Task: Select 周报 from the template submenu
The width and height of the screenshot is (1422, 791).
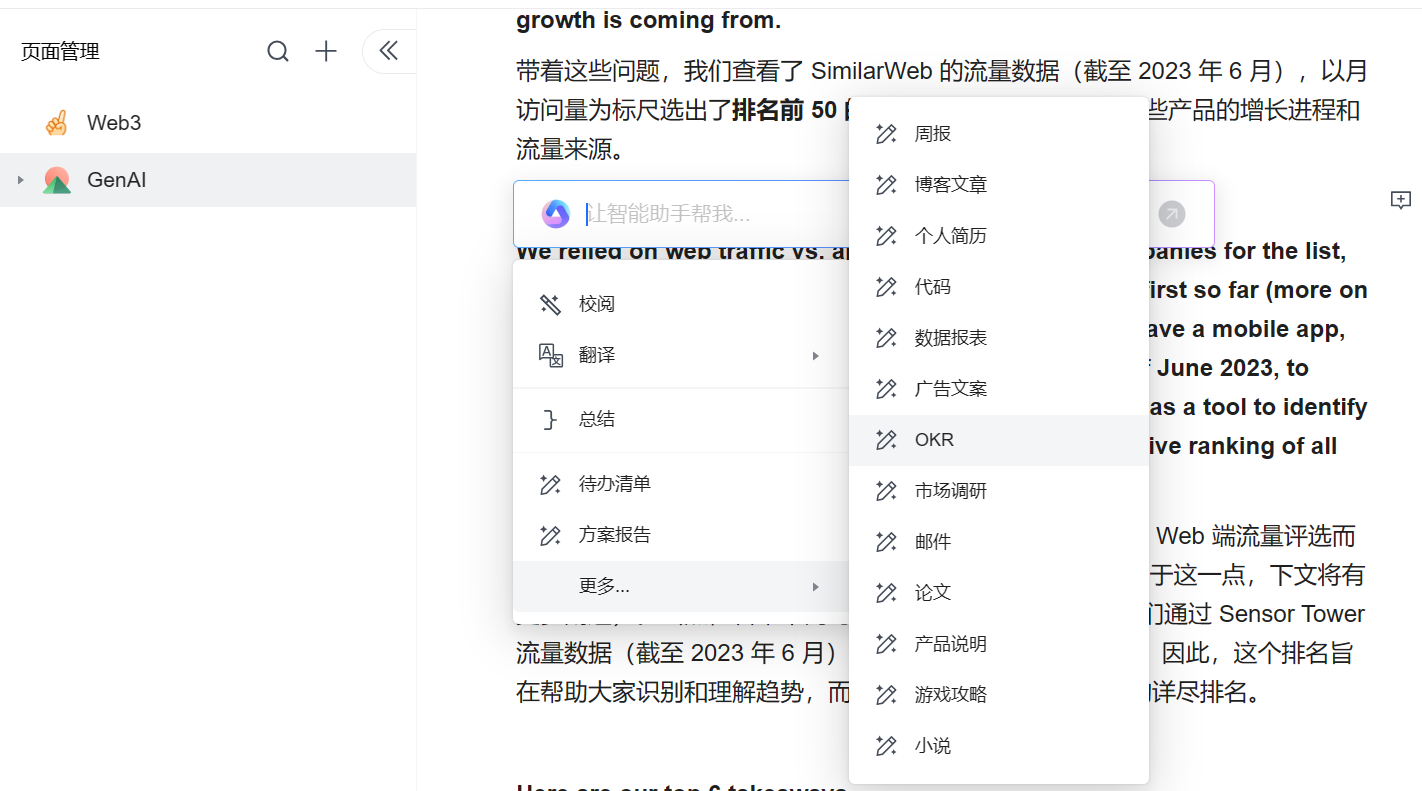Action: (x=932, y=134)
